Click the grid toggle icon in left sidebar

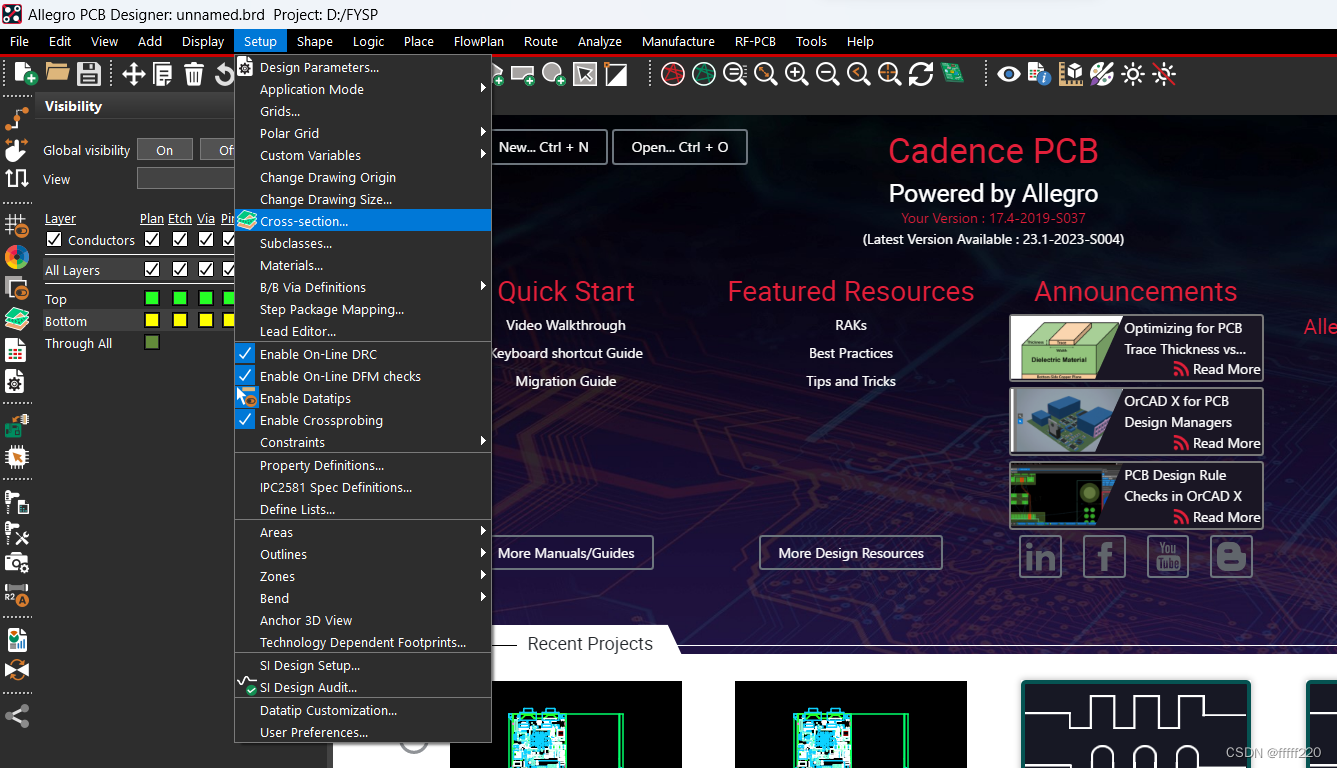pyautogui.click(x=17, y=226)
